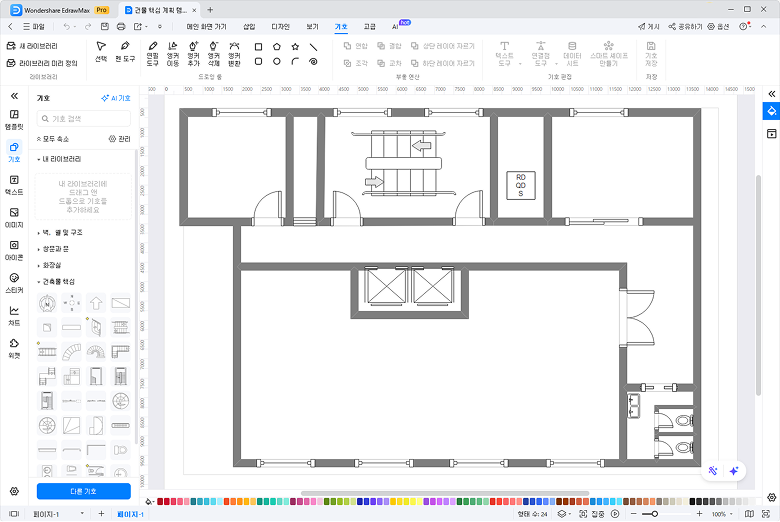The height and width of the screenshot is (522, 780).
Task: Open the File menu (파일)
Action: (x=34, y=26)
